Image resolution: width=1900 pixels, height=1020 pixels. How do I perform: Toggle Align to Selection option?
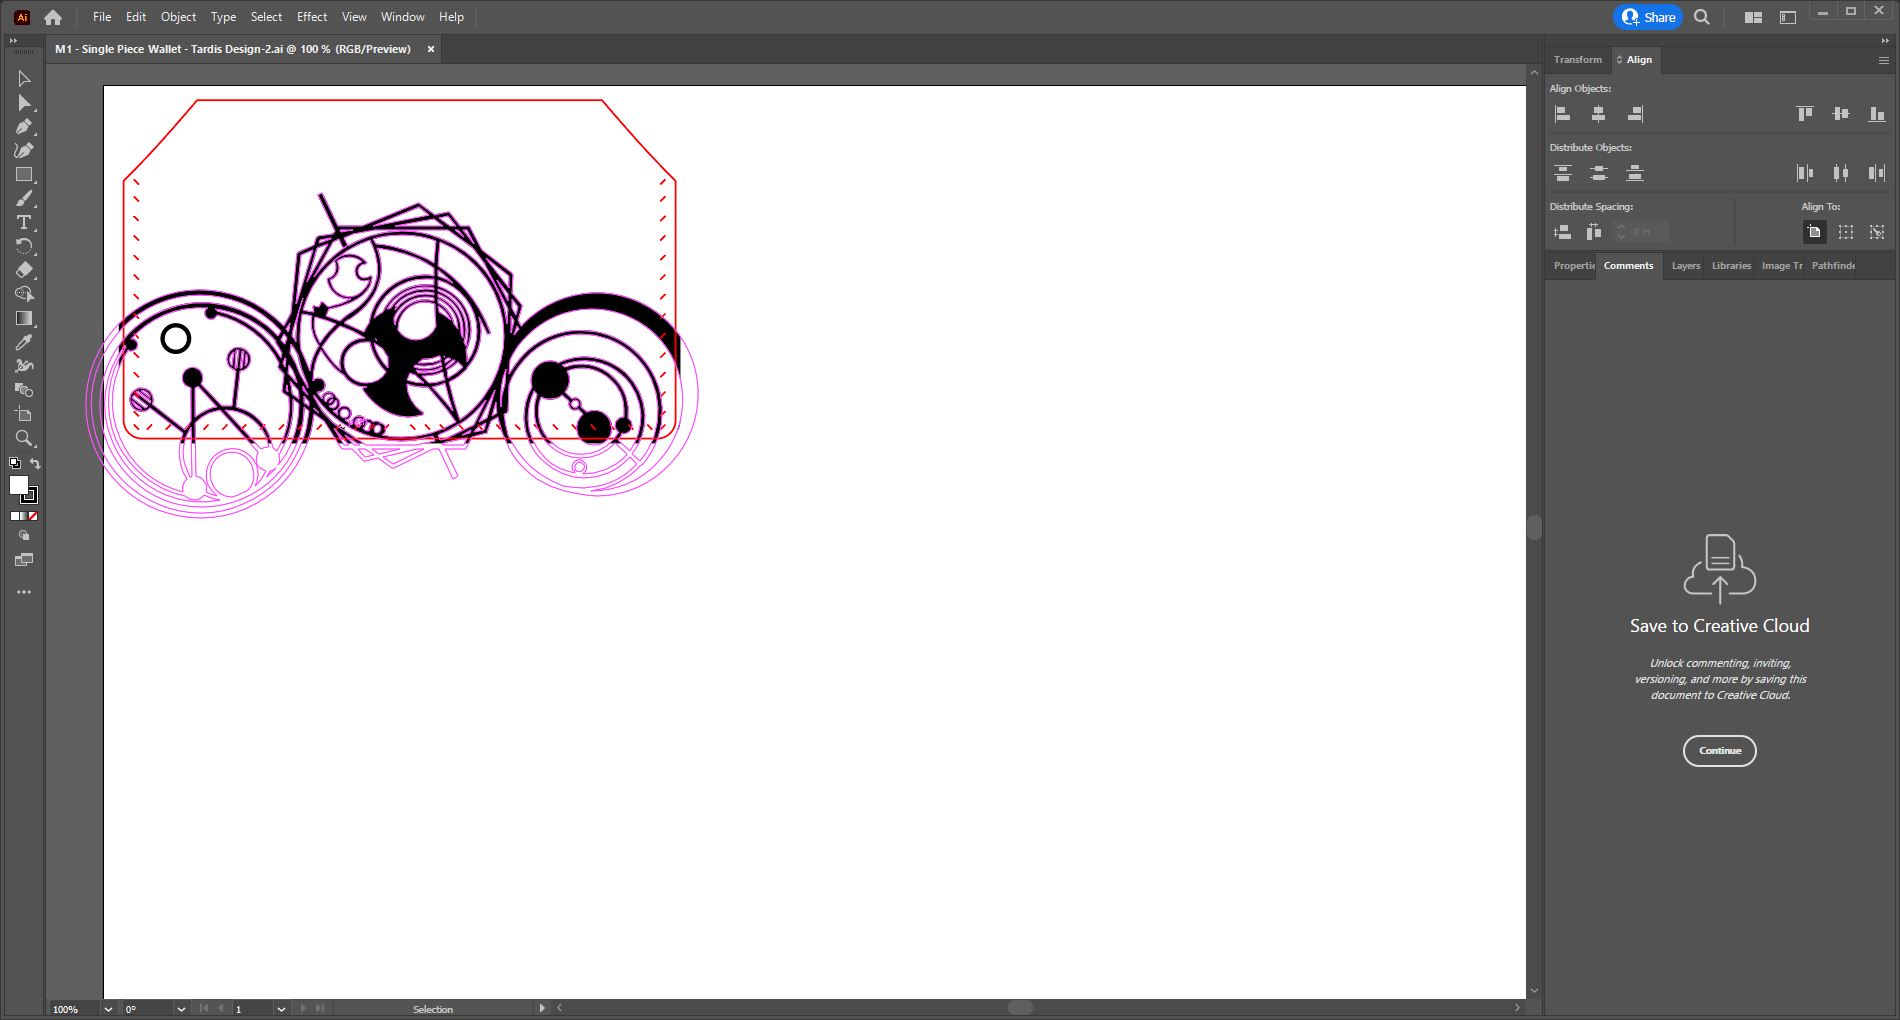pos(1846,232)
